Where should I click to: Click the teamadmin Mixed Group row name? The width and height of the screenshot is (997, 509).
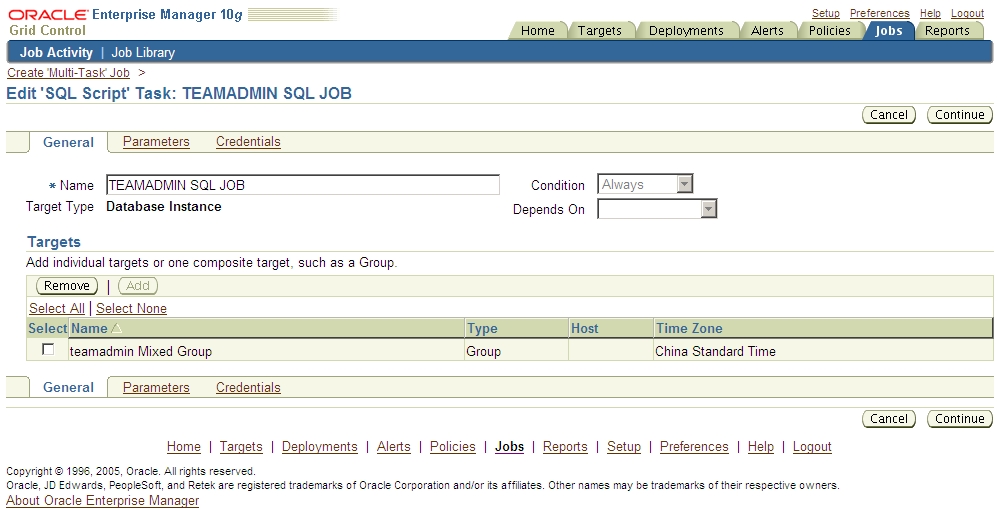tap(141, 351)
